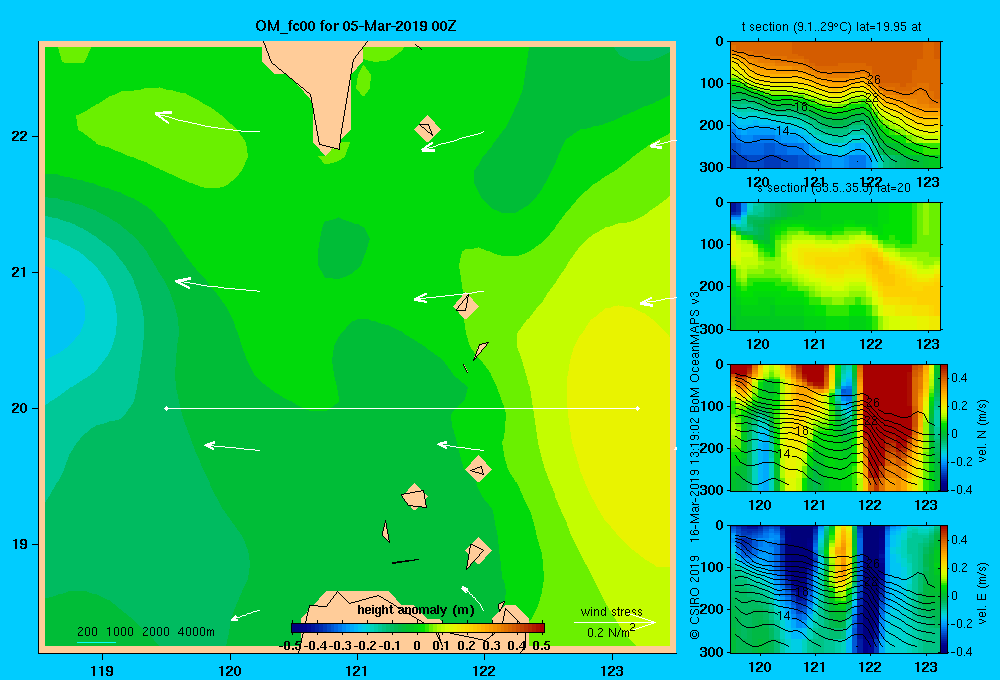Screen dimensions: 1000x680
Task: Open the temperature section plot thumbnail
Action: point(835,105)
